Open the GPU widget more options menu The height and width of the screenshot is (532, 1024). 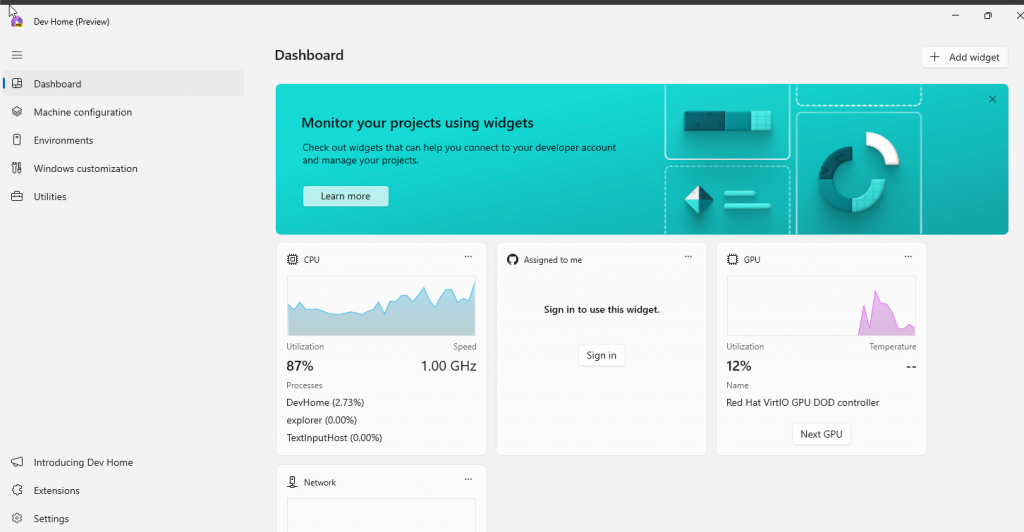(x=908, y=257)
